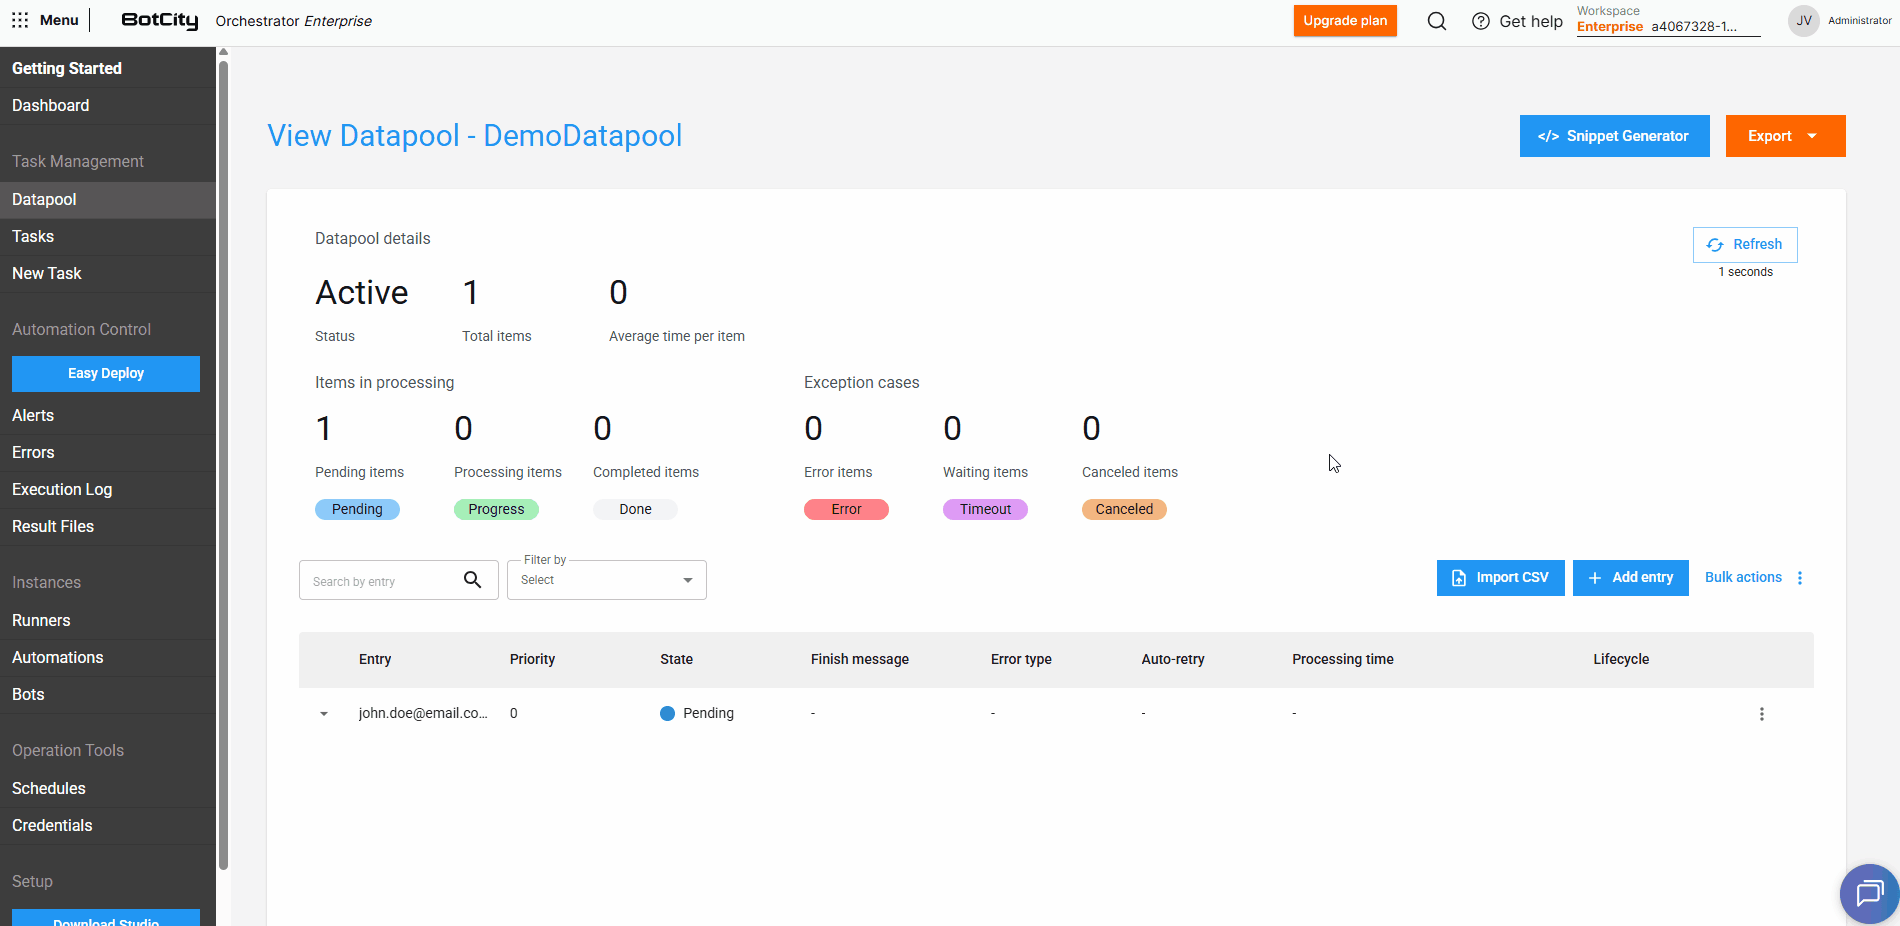Open the Get help question icon
This screenshot has width=1900, height=926.
(1481, 21)
